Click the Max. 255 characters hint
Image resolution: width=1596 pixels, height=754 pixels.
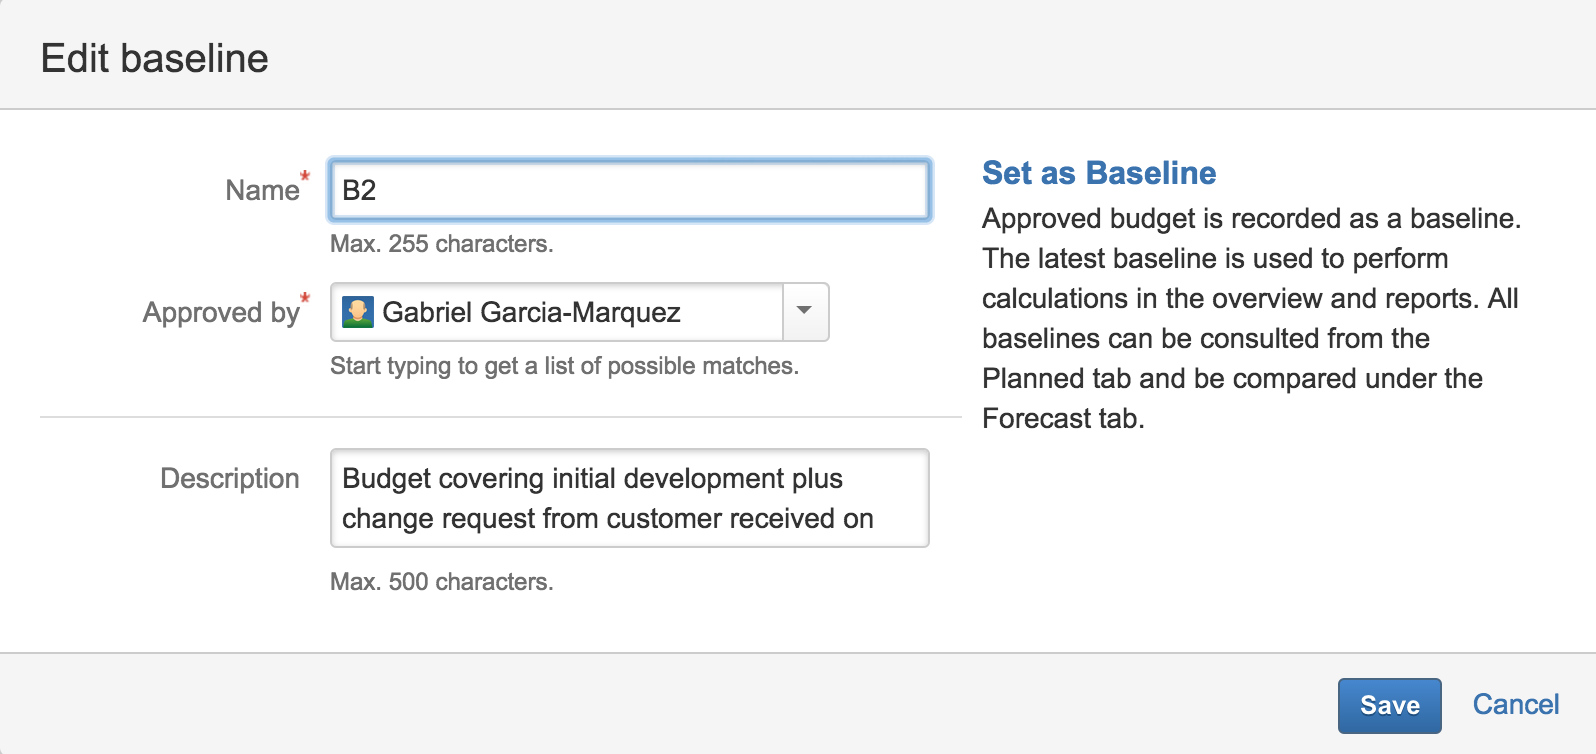pos(442,244)
